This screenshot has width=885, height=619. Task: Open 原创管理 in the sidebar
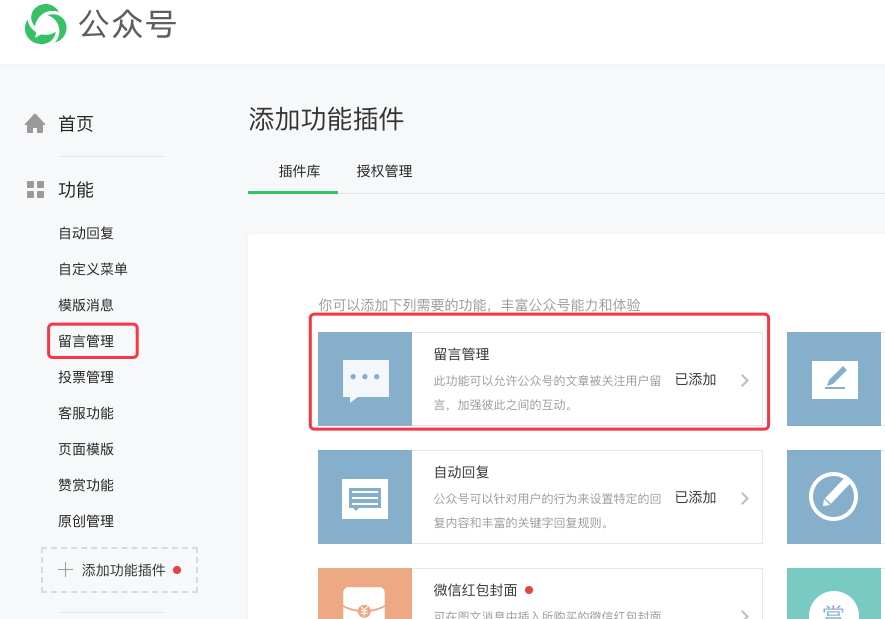[86, 521]
